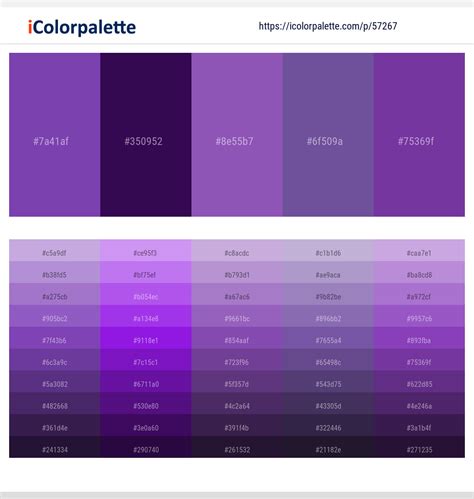Pick the #893fba shade cell
Screen dimensions: 474x499
[419, 338]
